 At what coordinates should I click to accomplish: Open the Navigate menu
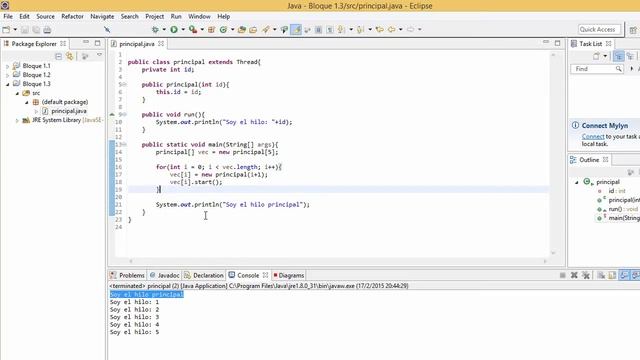click(102, 16)
